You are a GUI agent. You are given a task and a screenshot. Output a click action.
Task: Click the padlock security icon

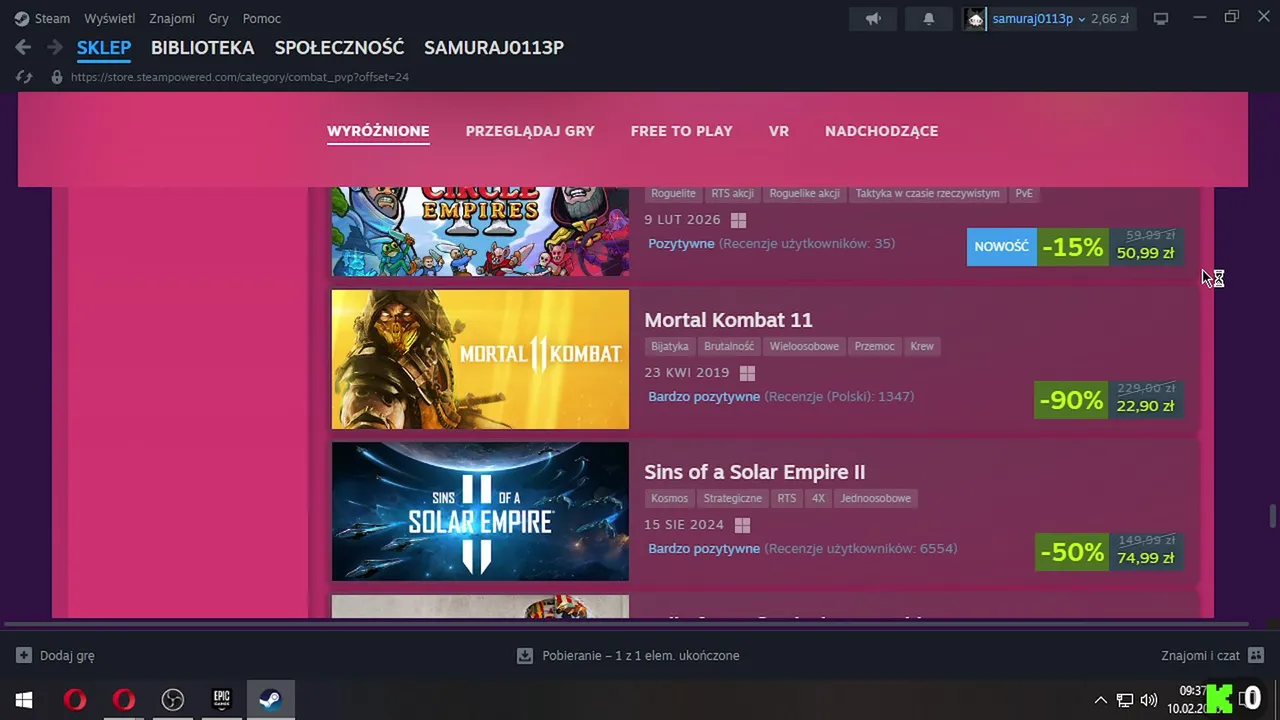tap(57, 77)
